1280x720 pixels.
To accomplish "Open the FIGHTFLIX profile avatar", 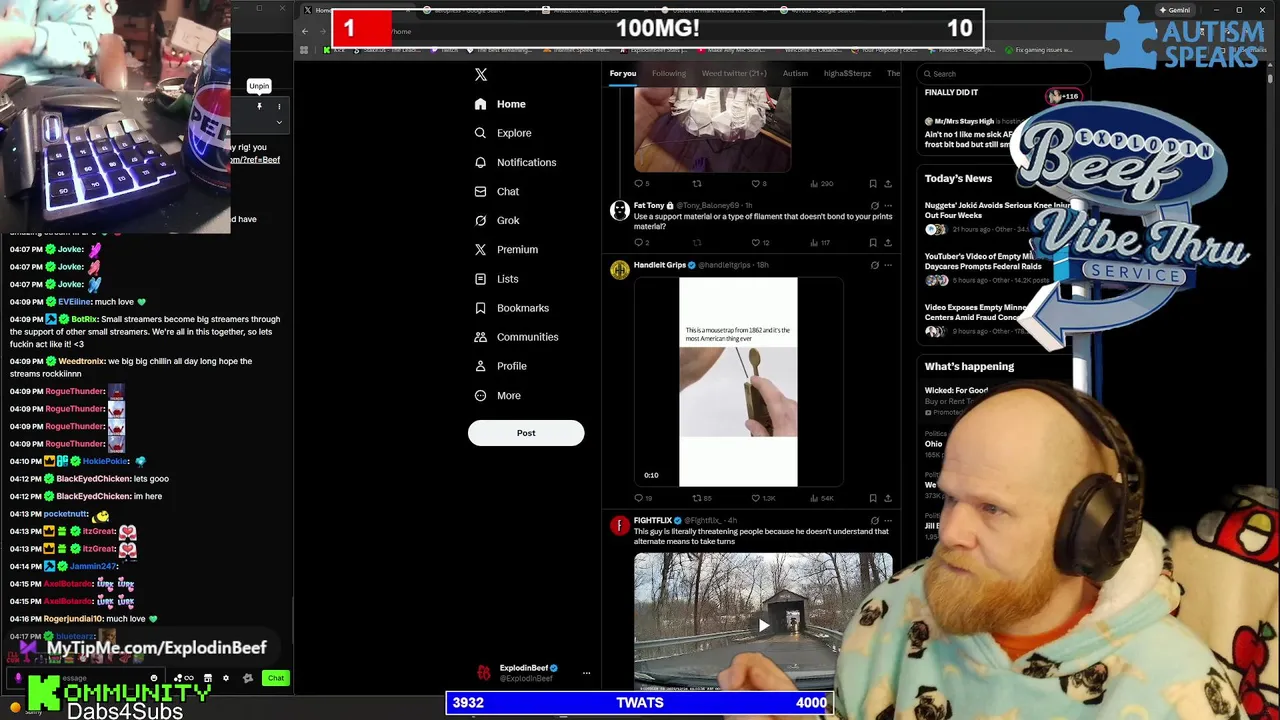I will coord(620,525).
